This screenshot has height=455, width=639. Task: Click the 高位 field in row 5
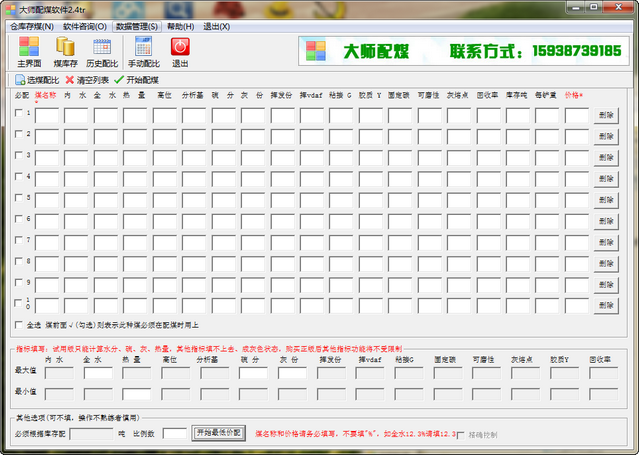tap(165, 200)
